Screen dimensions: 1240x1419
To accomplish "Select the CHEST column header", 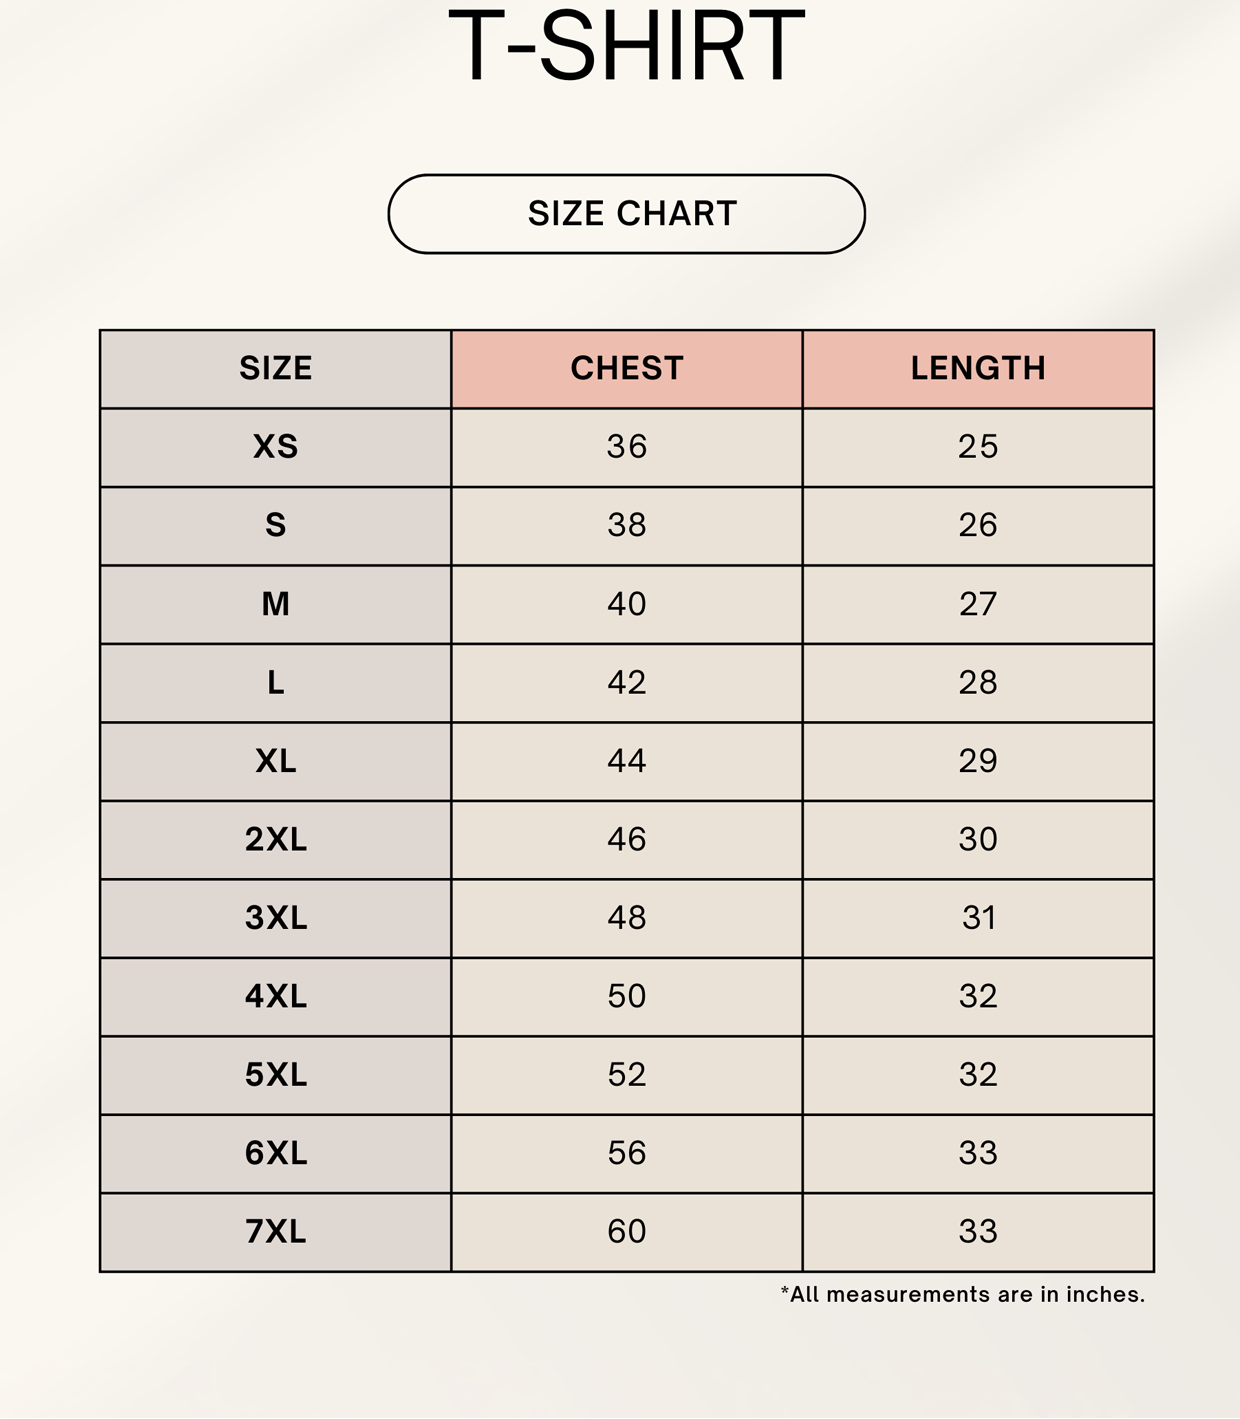I will click(x=627, y=369).
